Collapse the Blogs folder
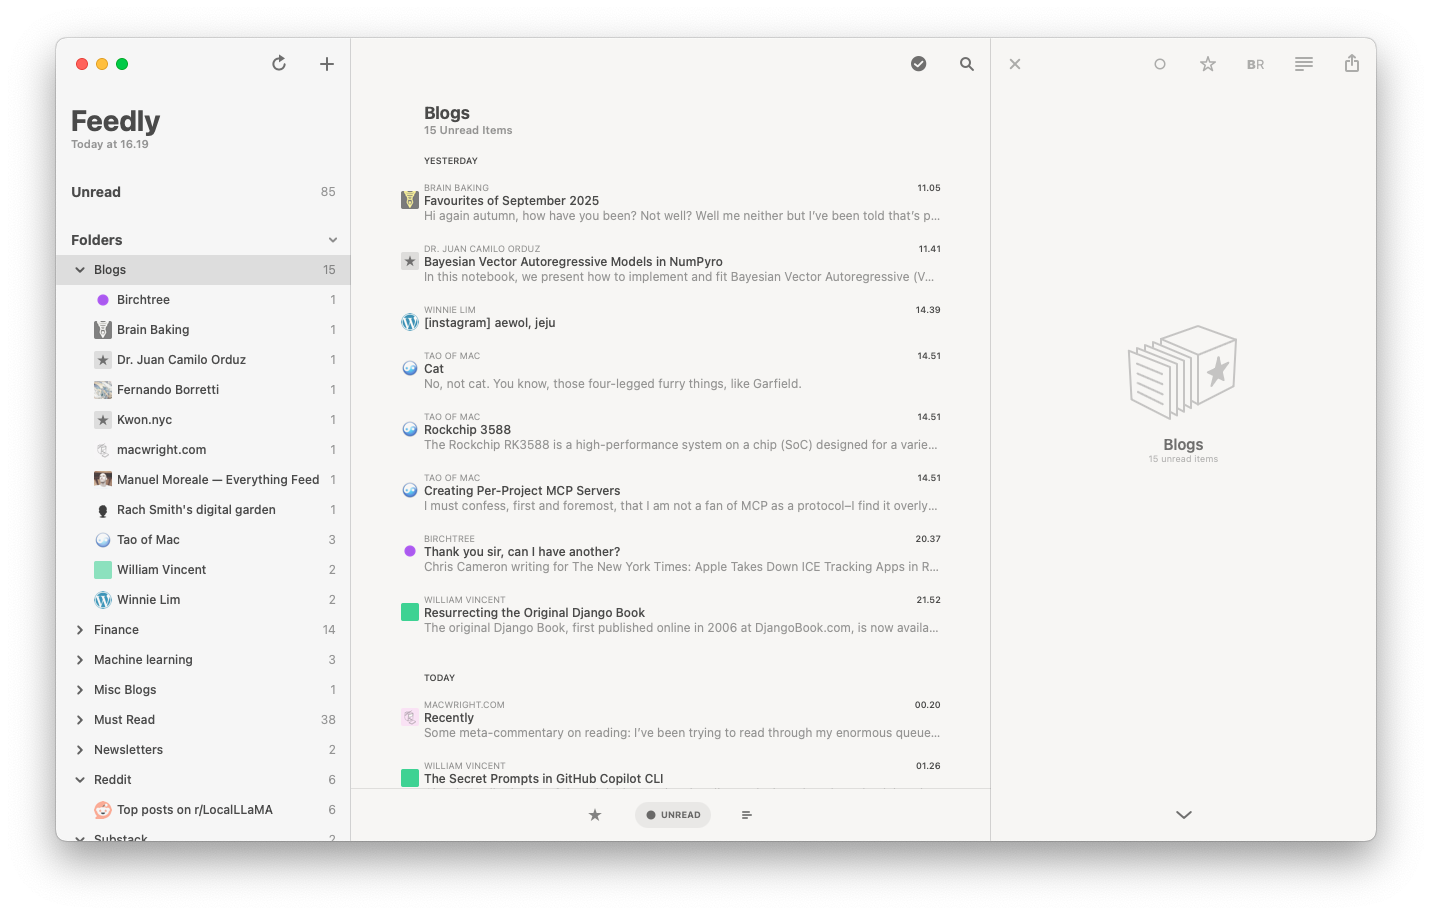The image size is (1432, 915). pyautogui.click(x=80, y=270)
